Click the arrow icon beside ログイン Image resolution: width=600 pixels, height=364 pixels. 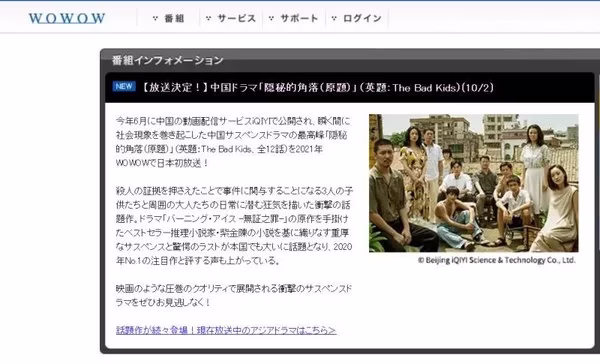(x=334, y=18)
